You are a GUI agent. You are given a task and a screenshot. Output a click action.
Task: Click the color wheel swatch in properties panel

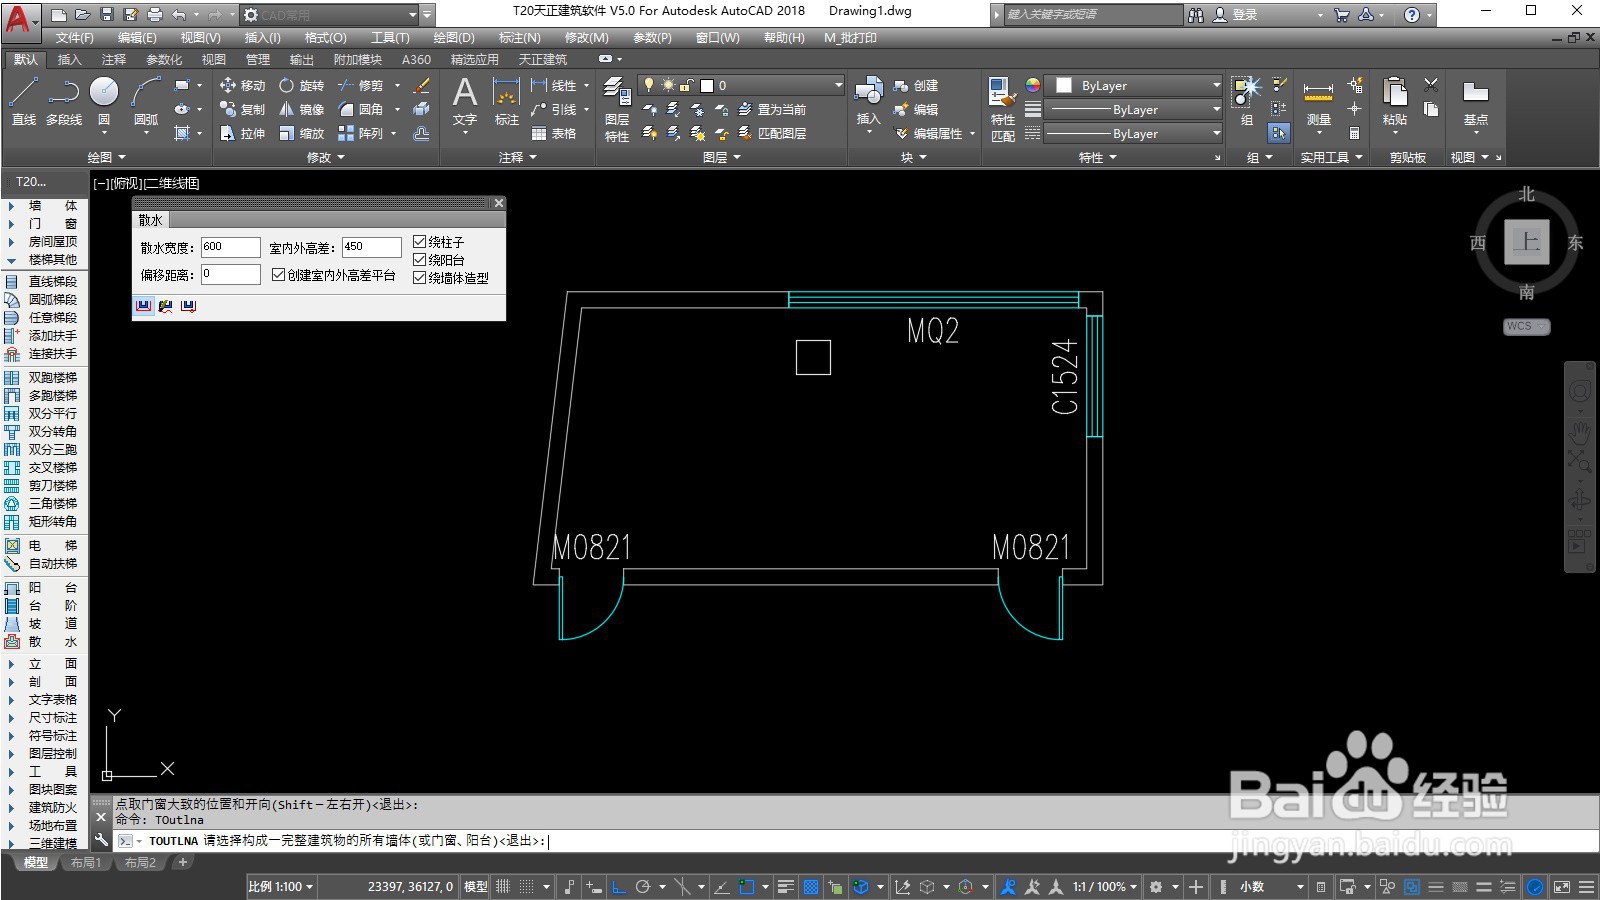coord(1032,85)
